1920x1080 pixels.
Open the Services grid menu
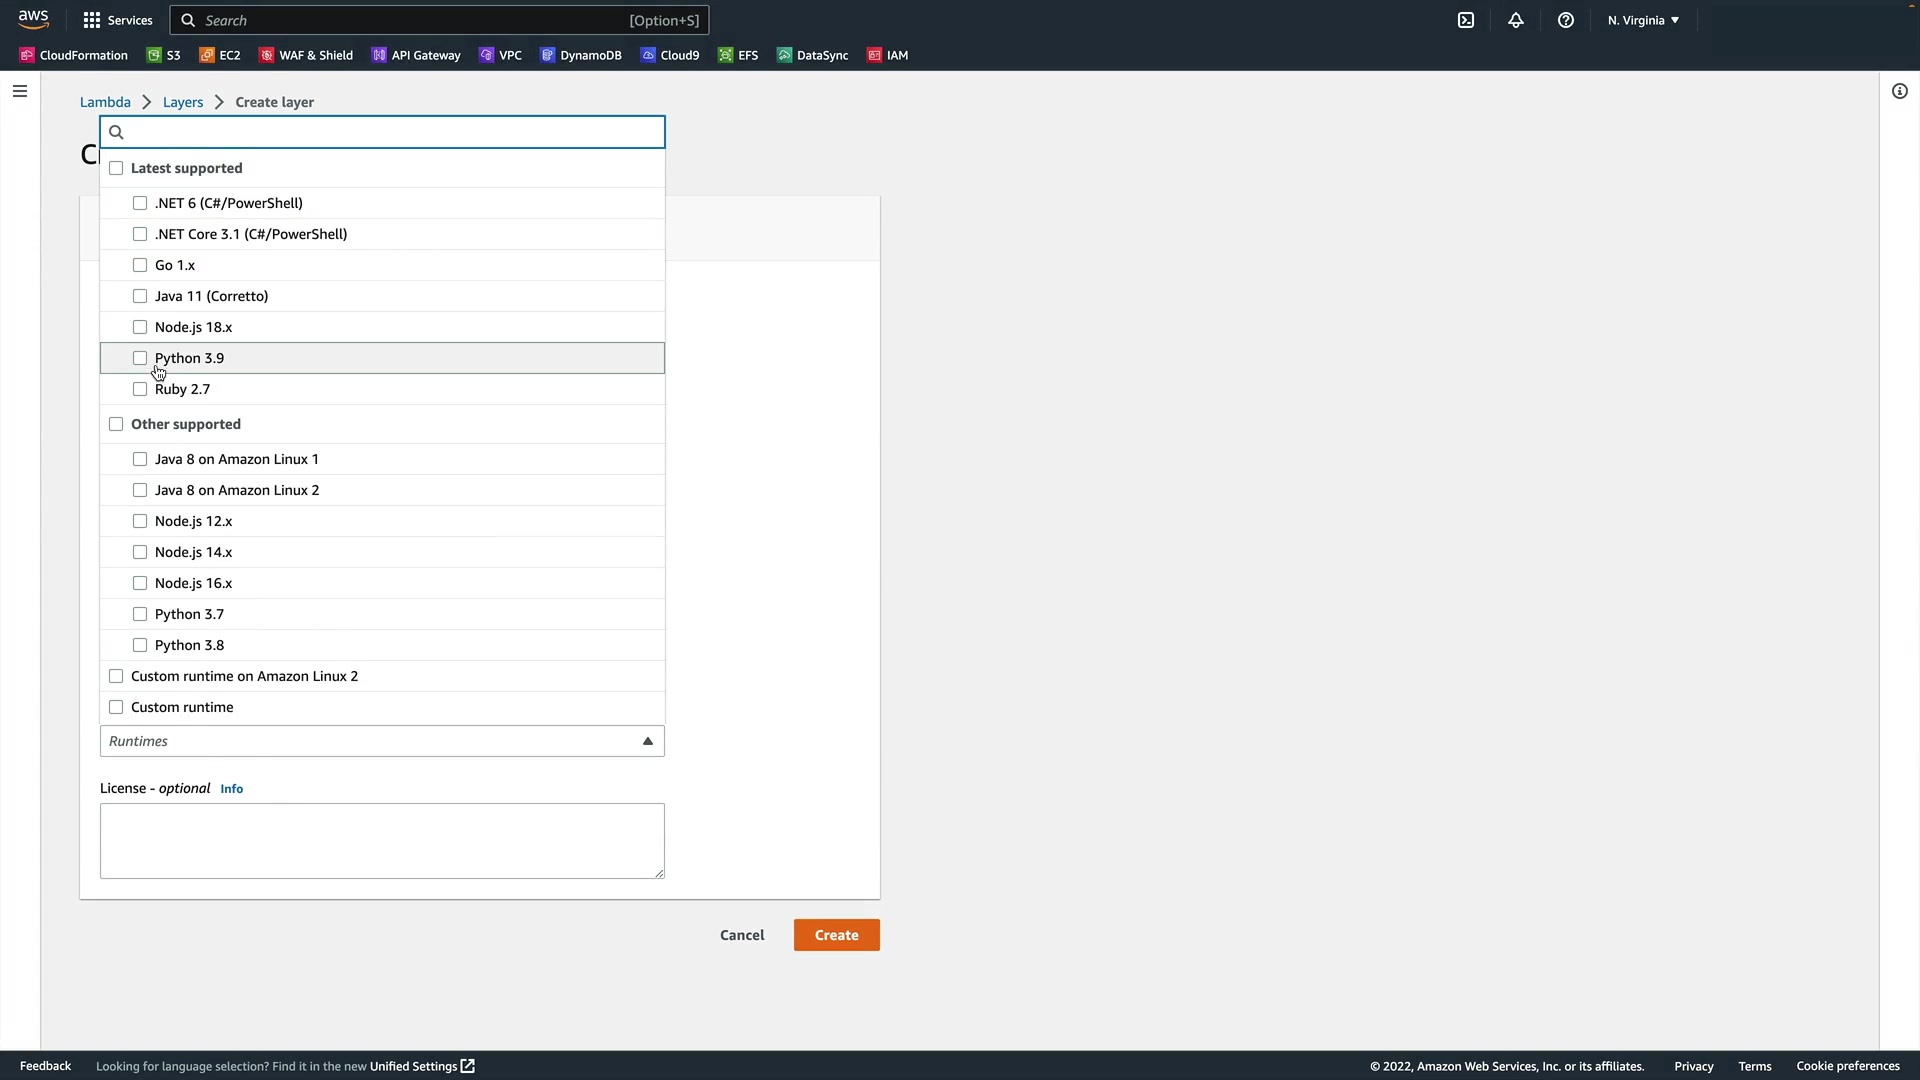point(118,20)
